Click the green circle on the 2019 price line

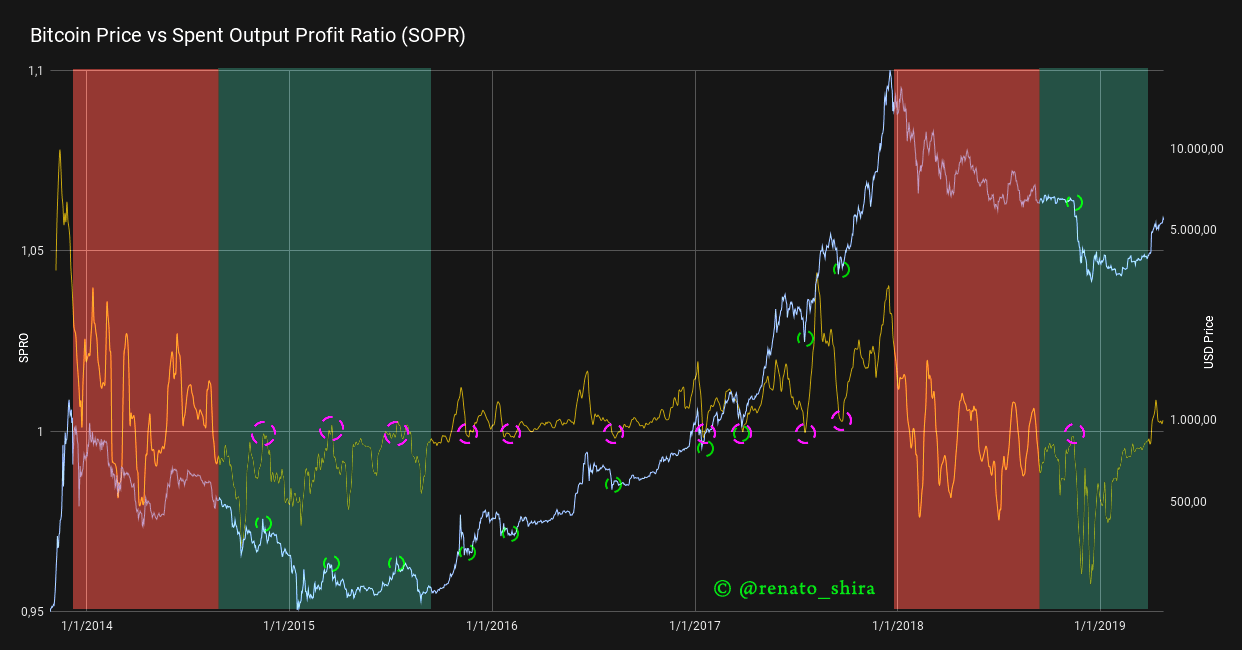point(1076,201)
